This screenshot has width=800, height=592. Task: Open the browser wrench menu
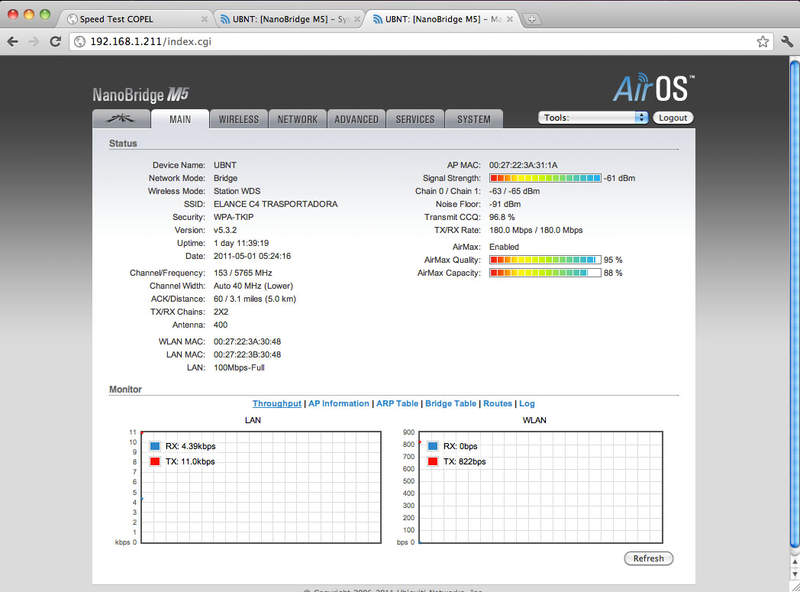[x=786, y=42]
